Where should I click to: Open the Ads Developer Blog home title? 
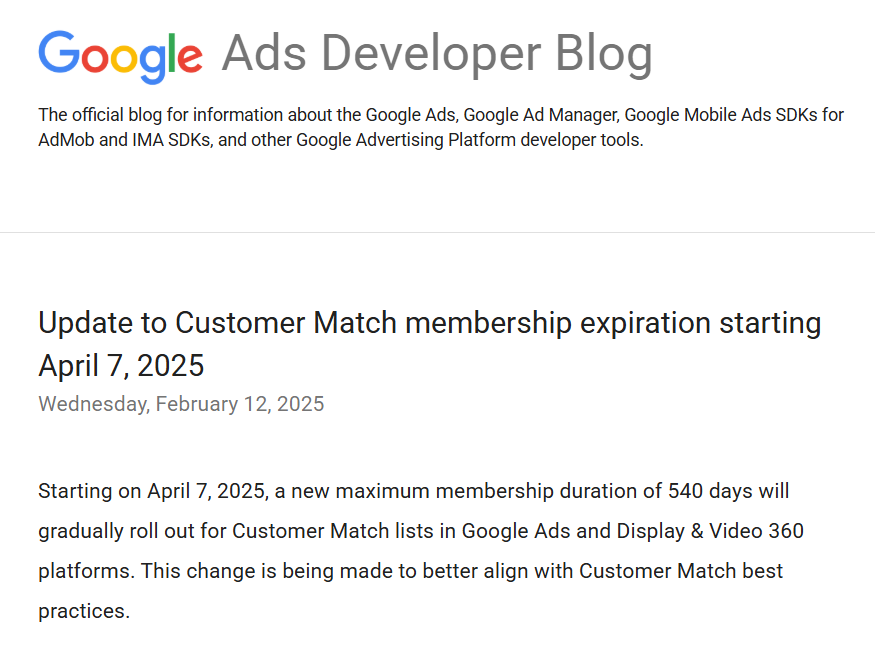click(x=437, y=54)
